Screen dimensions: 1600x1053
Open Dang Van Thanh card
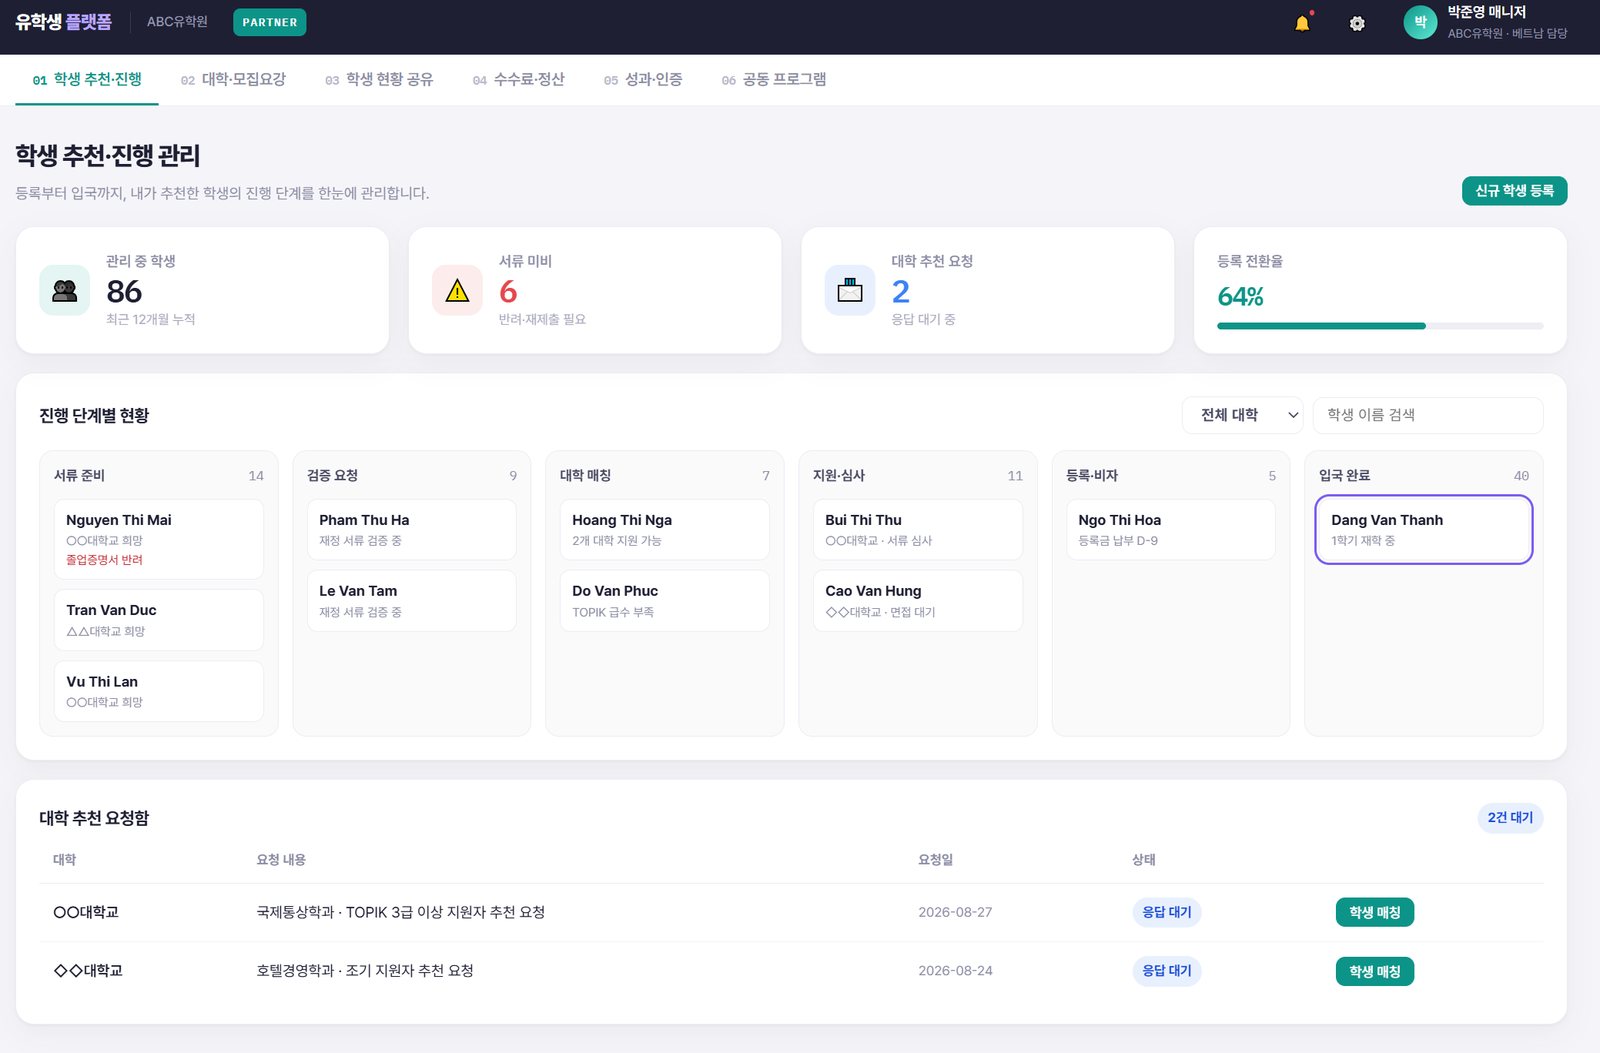[x=1424, y=530]
